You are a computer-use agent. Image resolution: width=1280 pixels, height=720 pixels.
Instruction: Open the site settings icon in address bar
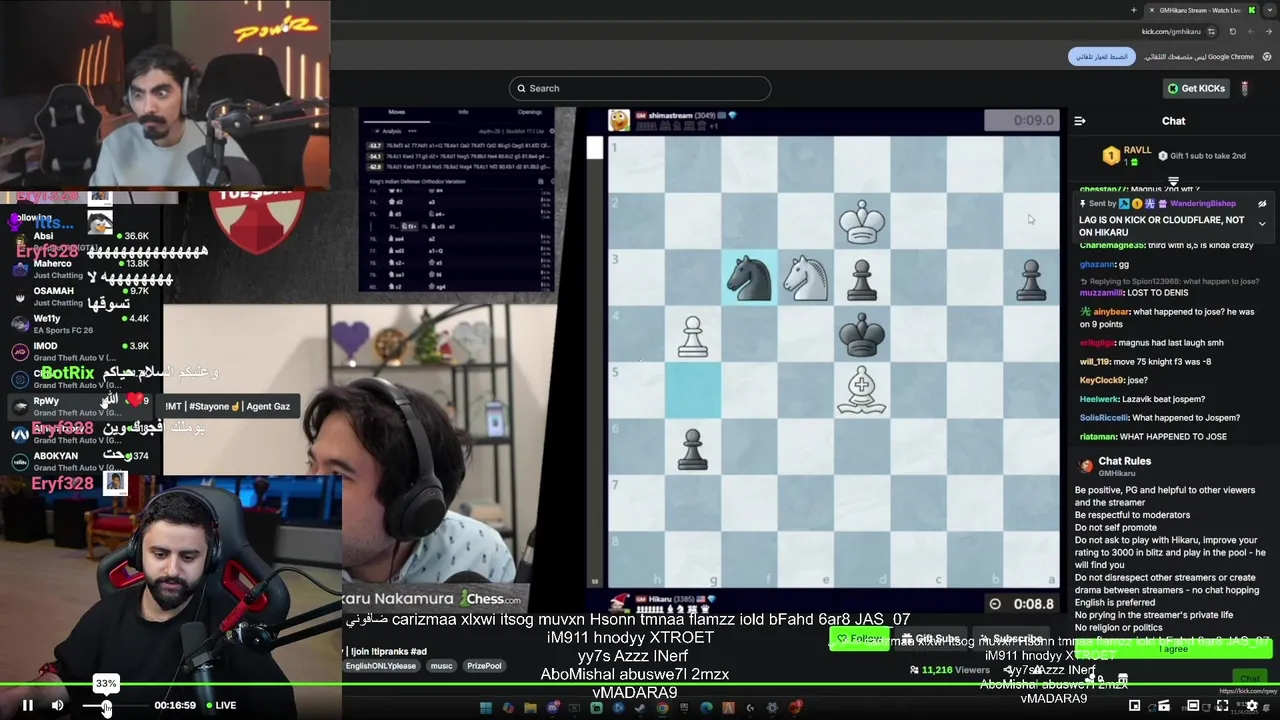(1211, 32)
